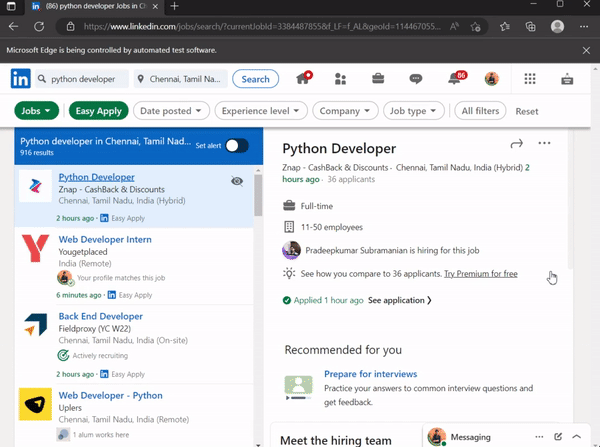The image size is (600, 447).
Task: Dismiss the automated test software banner
Action: pos(586,50)
